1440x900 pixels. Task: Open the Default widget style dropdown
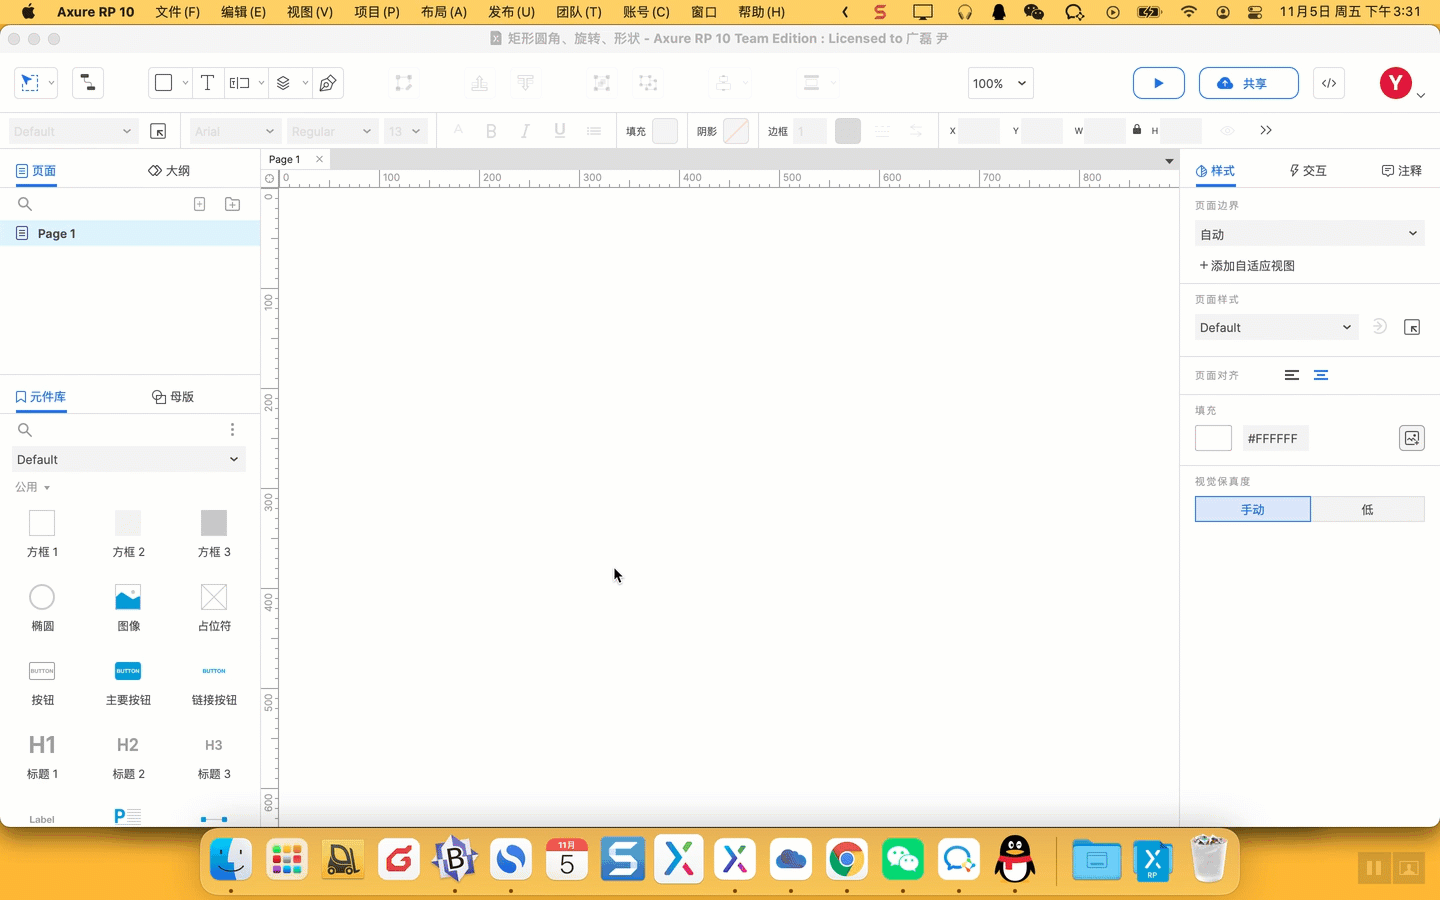pyautogui.click(x=73, y=131)
